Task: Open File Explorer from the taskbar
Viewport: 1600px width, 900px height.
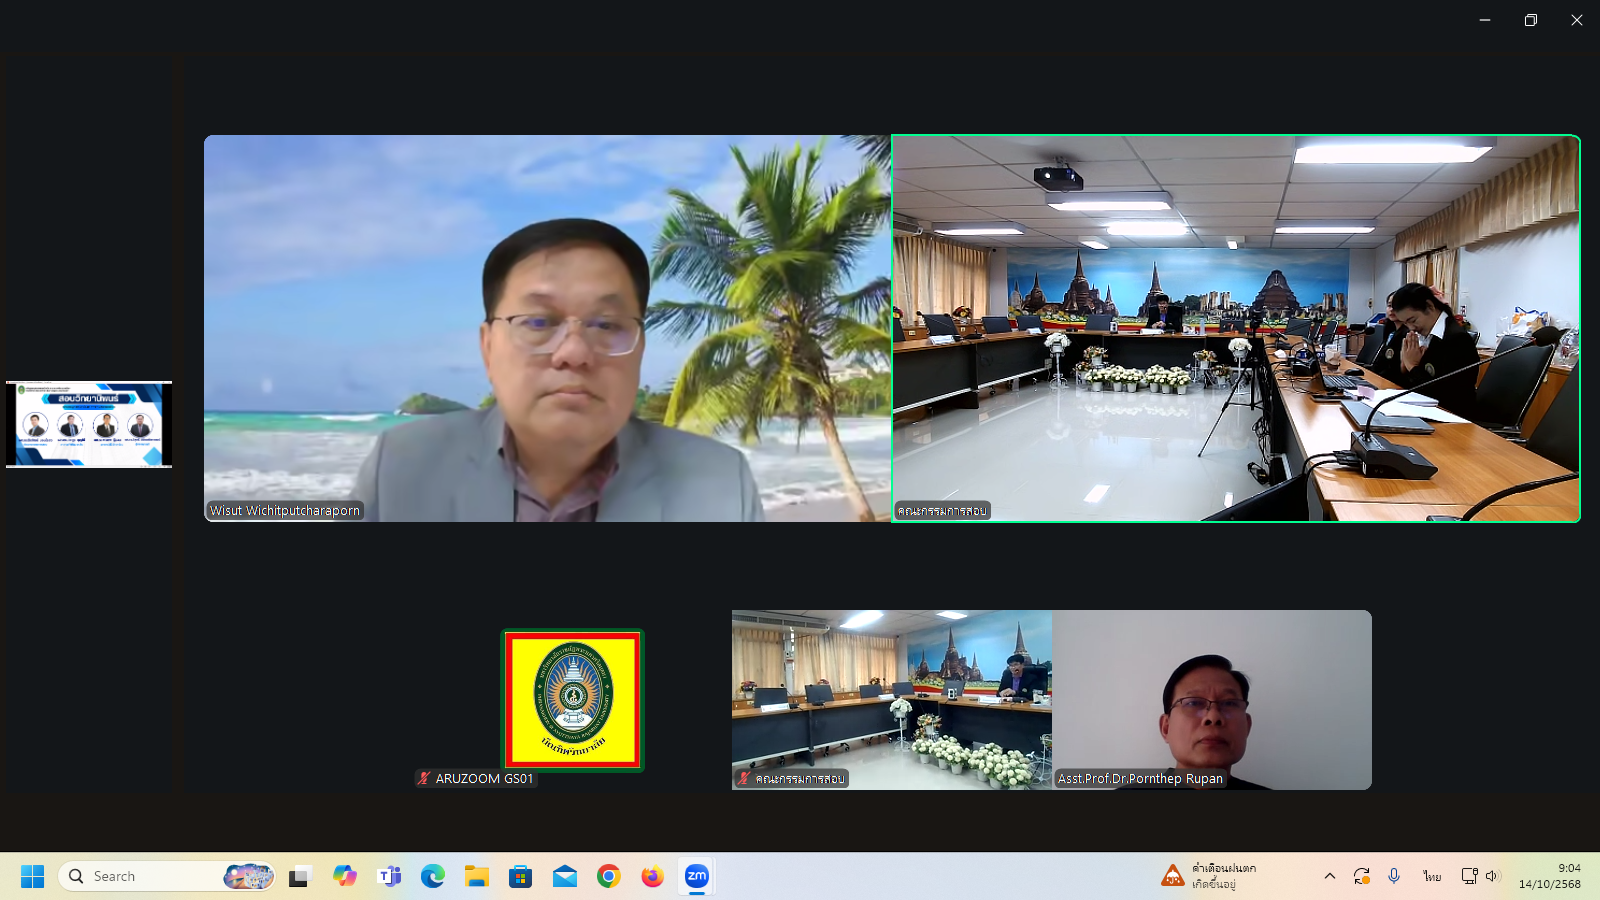Action: [x=477, y=877]
